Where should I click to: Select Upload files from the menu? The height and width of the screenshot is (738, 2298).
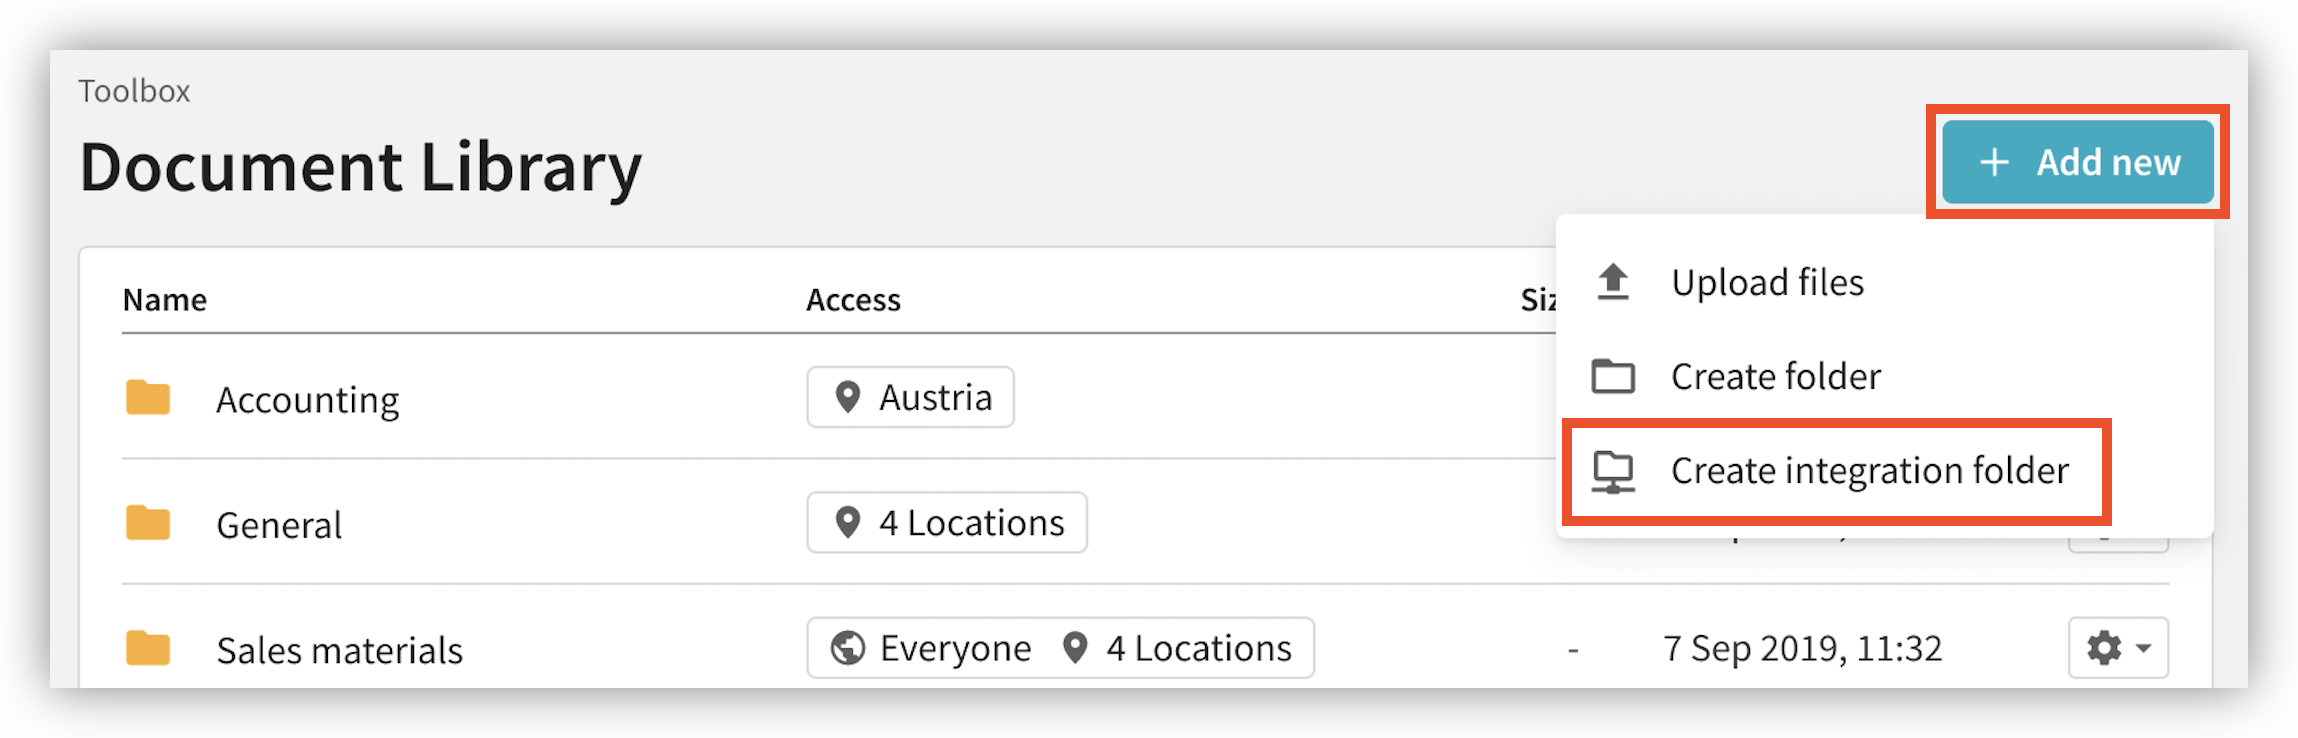(1767, 283)
